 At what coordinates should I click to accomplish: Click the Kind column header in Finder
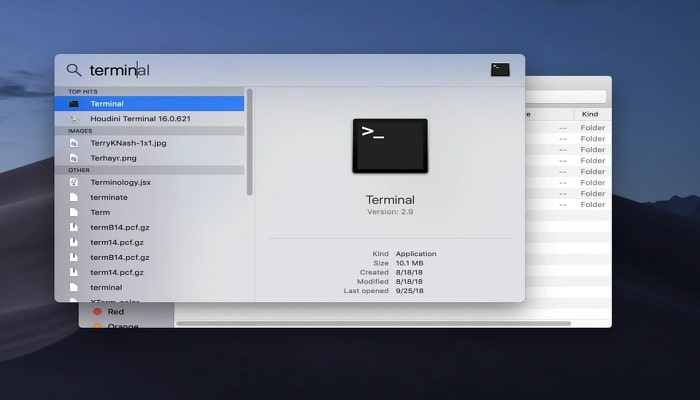pyautogui.click(x=590, y=114)
